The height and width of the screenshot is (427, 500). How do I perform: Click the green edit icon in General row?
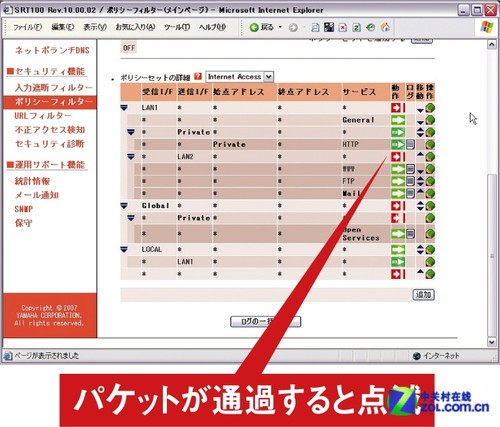point(430,120)
